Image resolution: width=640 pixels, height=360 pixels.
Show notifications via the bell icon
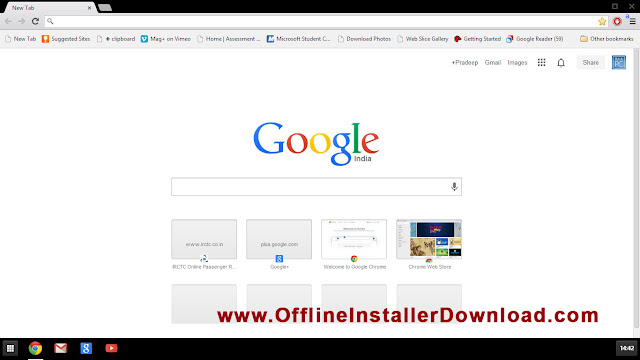(561, 62)
